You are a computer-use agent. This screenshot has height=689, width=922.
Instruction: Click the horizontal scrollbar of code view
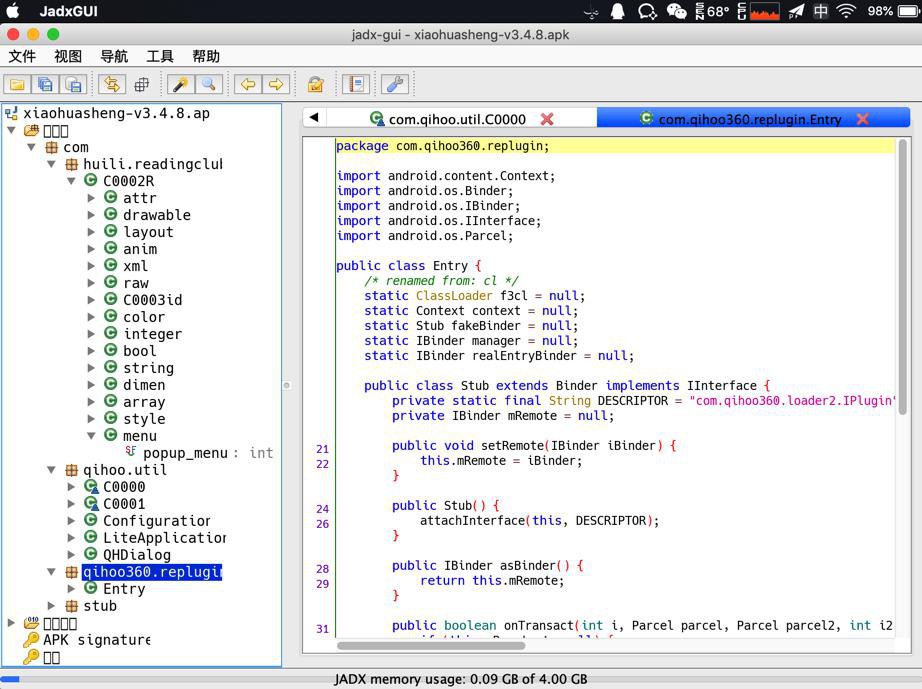coord(430,645)
